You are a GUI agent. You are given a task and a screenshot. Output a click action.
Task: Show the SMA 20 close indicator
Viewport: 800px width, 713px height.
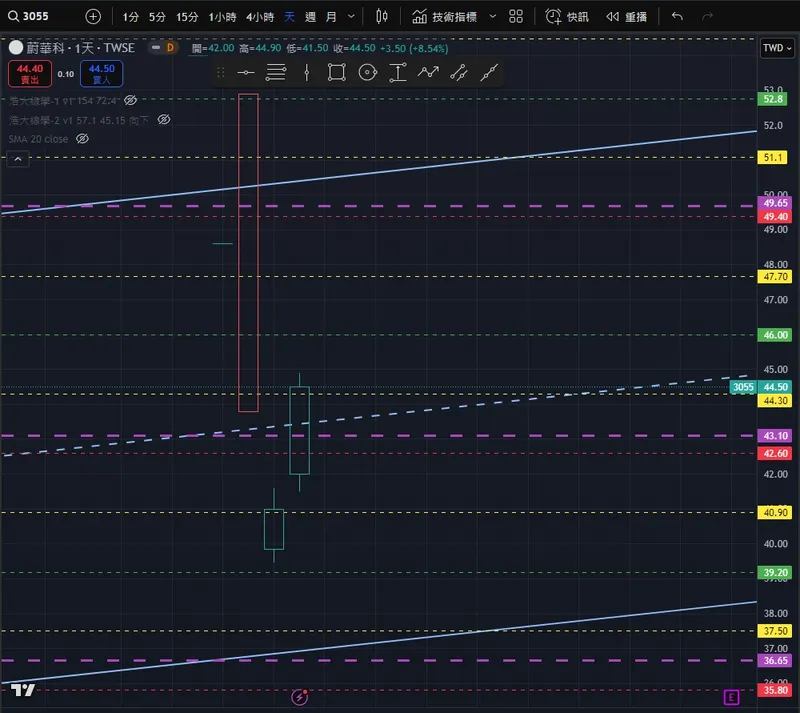point(83,139)
